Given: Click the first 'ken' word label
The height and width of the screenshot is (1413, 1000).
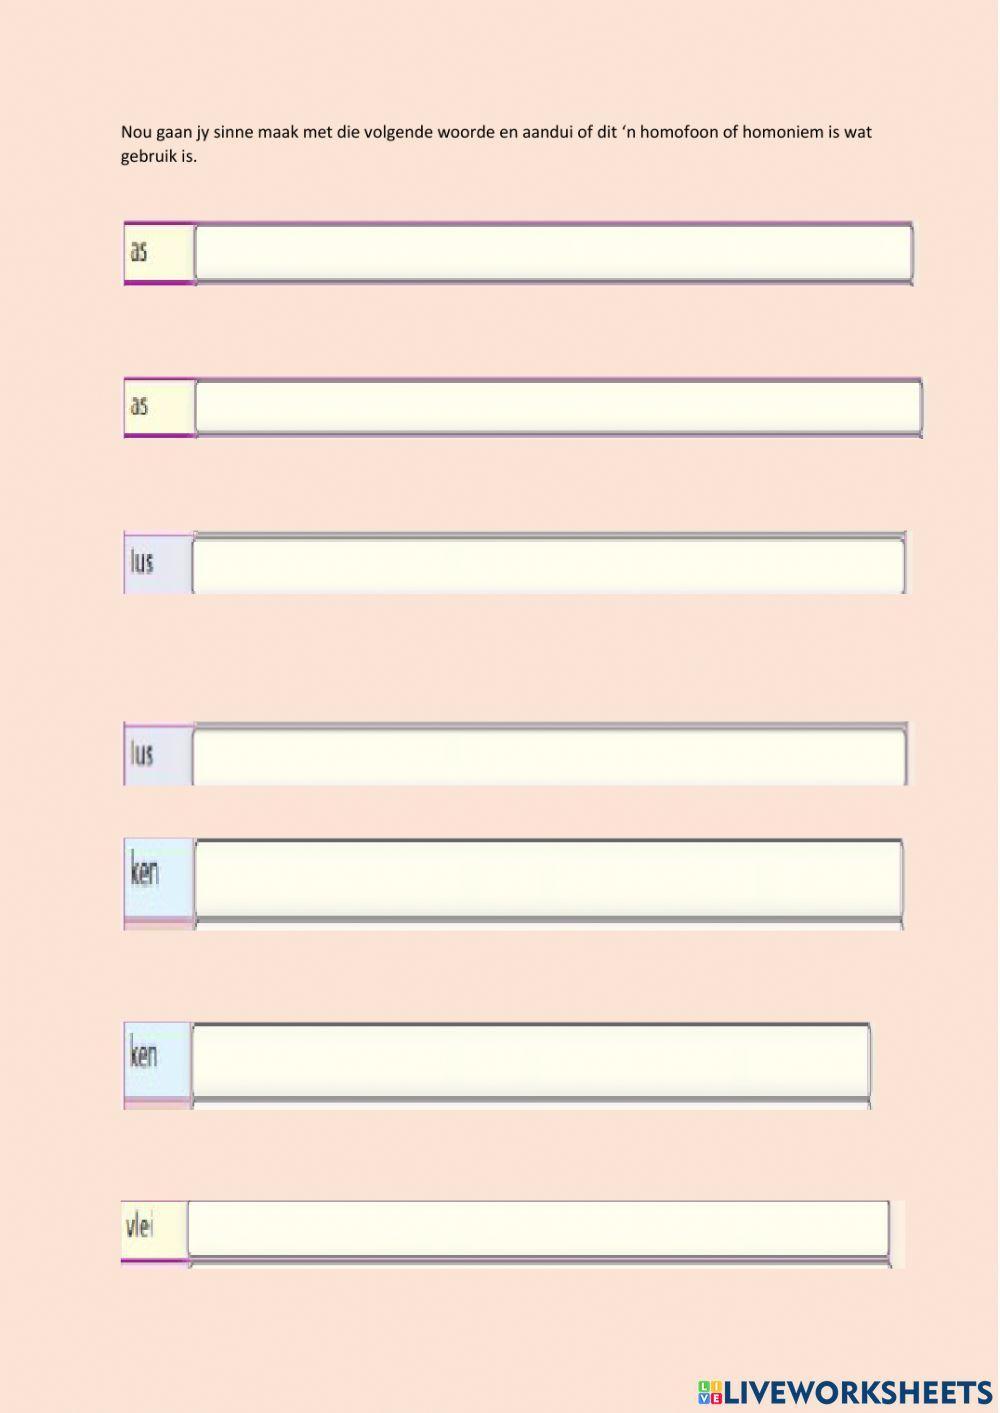Looking at the screenshot, I should click(144, 872).
